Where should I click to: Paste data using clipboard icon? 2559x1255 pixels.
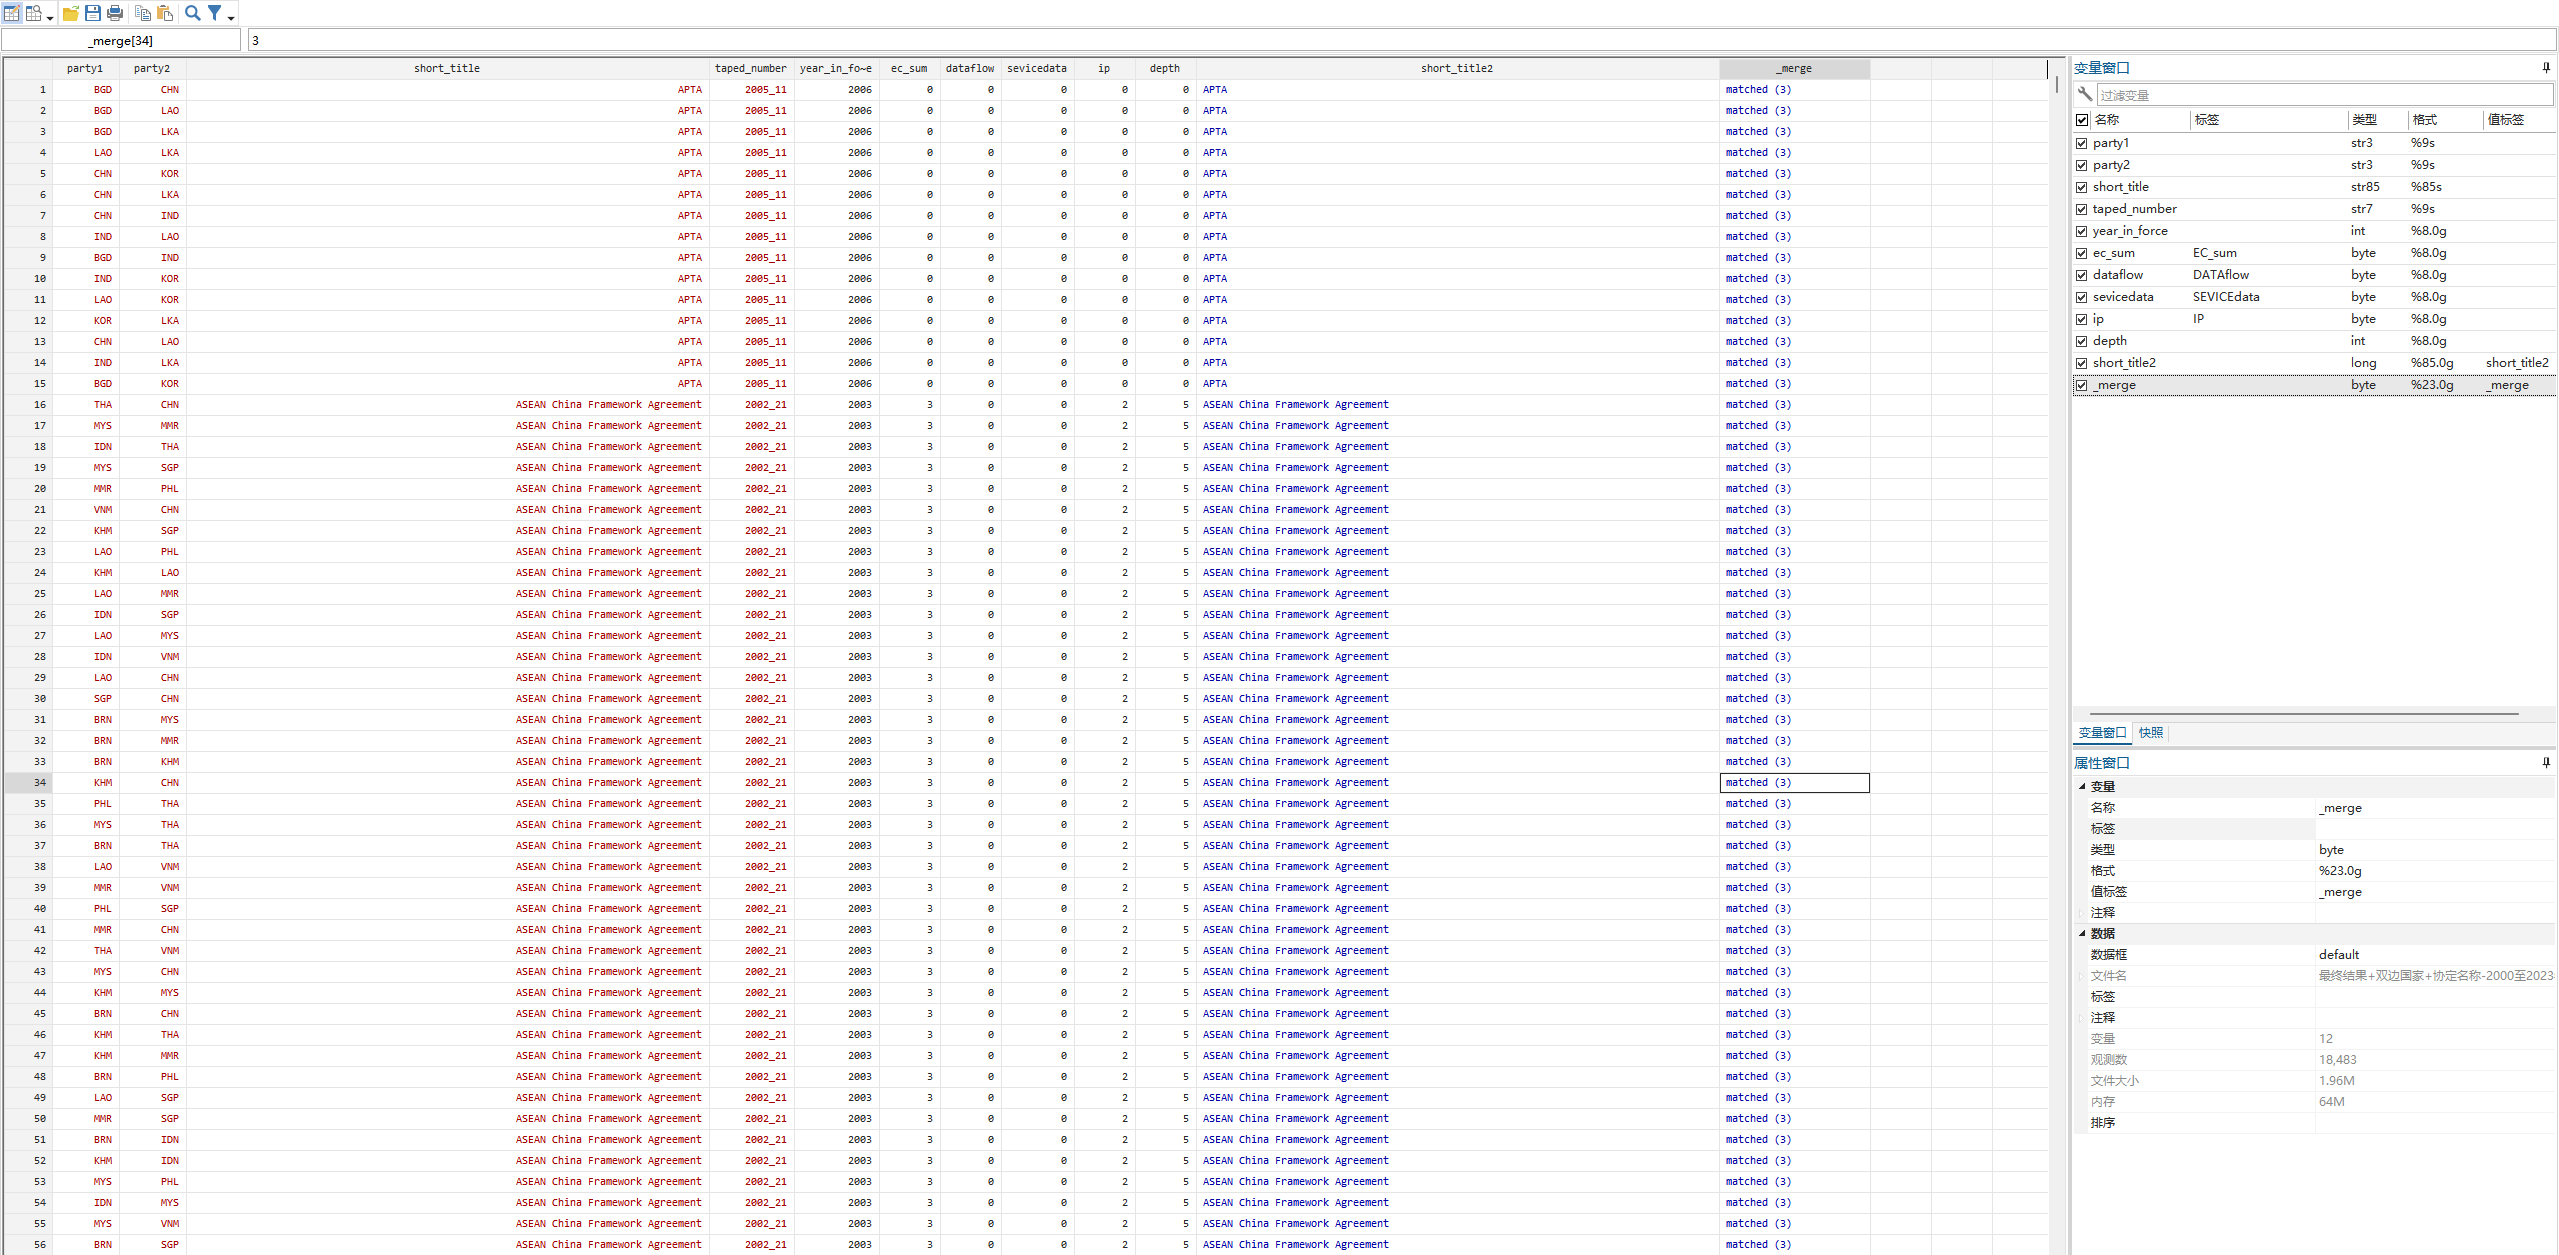[165, 13]
